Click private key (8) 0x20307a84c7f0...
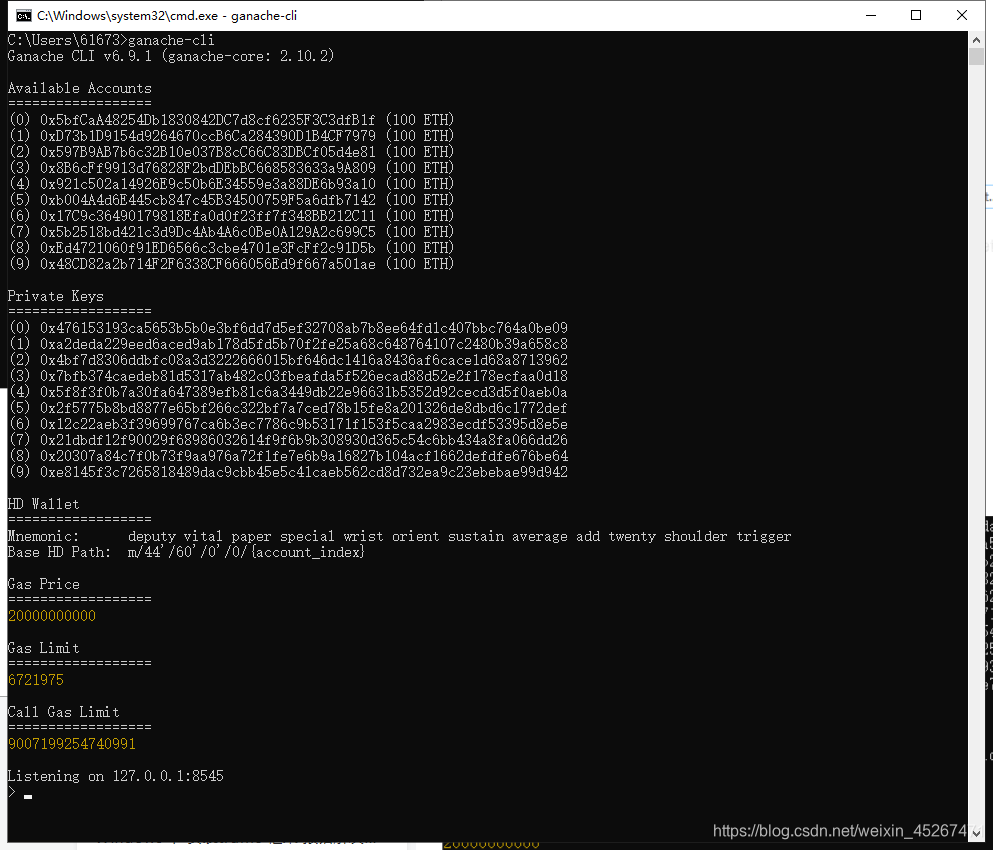Image resolution: width=993 pixels, height=850 pixels. pos(304,456)
